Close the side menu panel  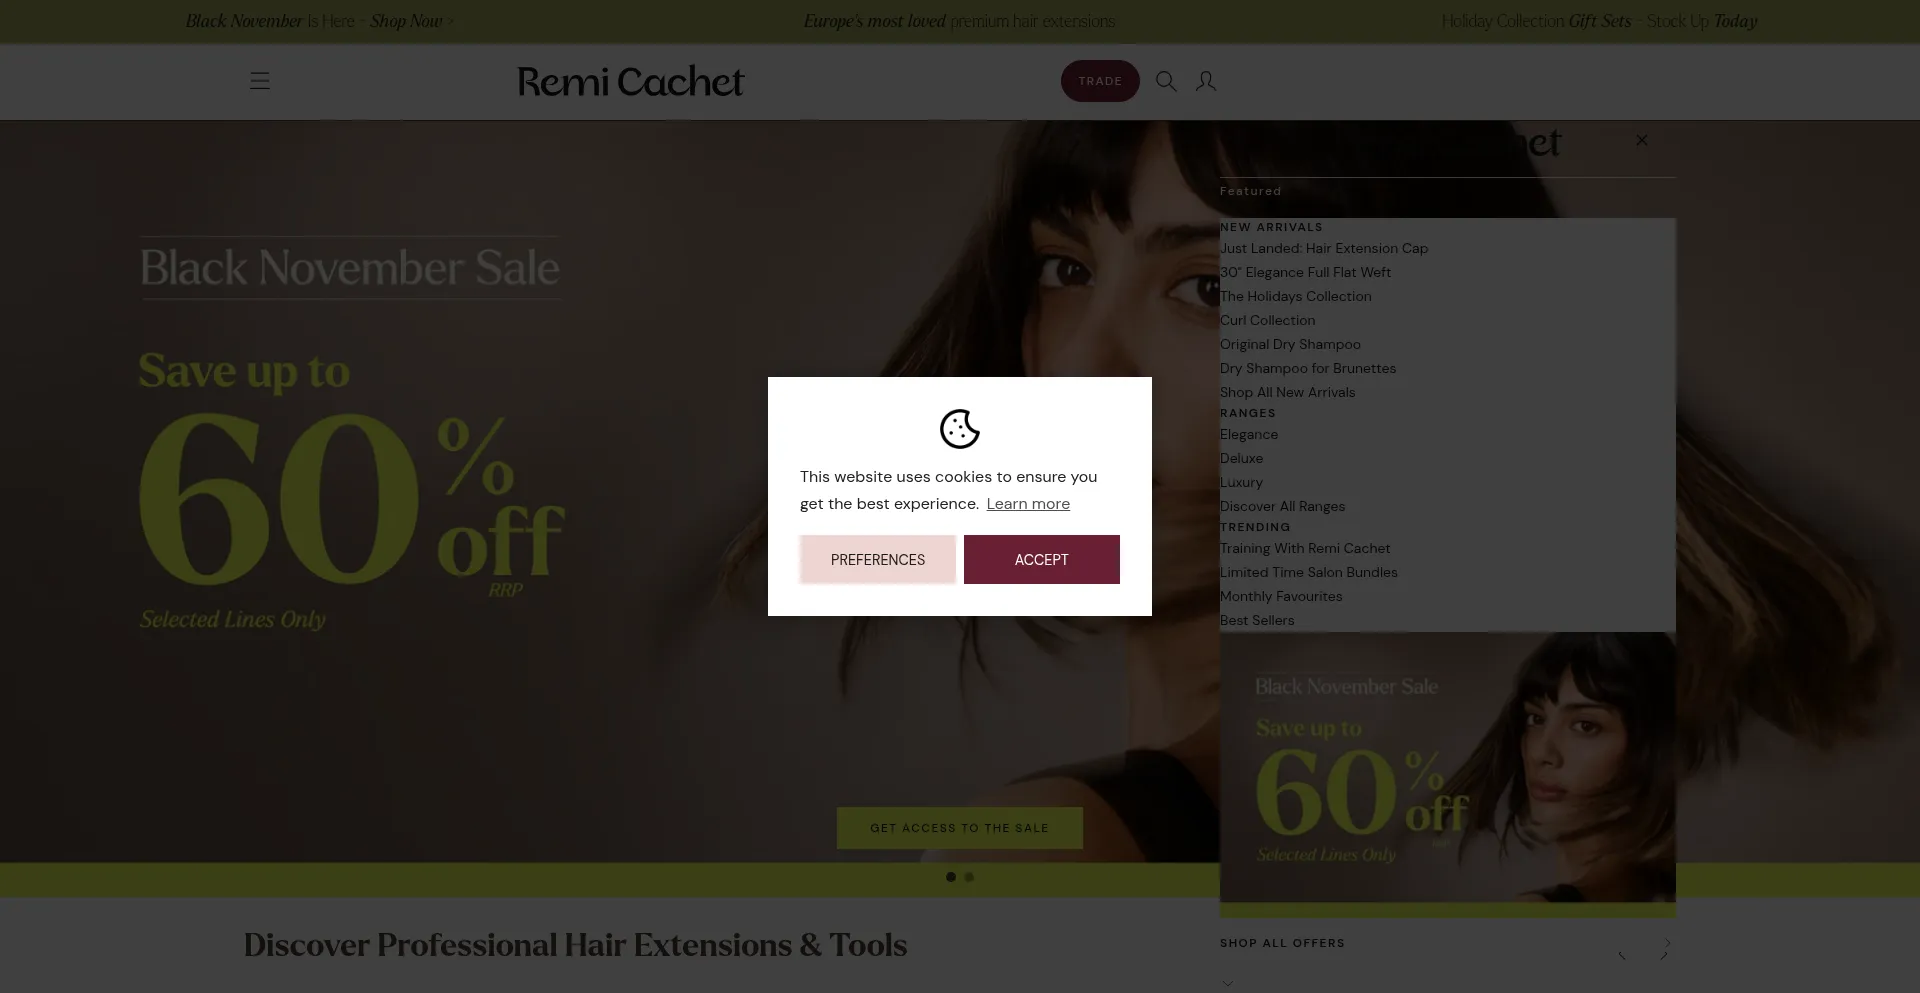click(x=1641, y=140)
